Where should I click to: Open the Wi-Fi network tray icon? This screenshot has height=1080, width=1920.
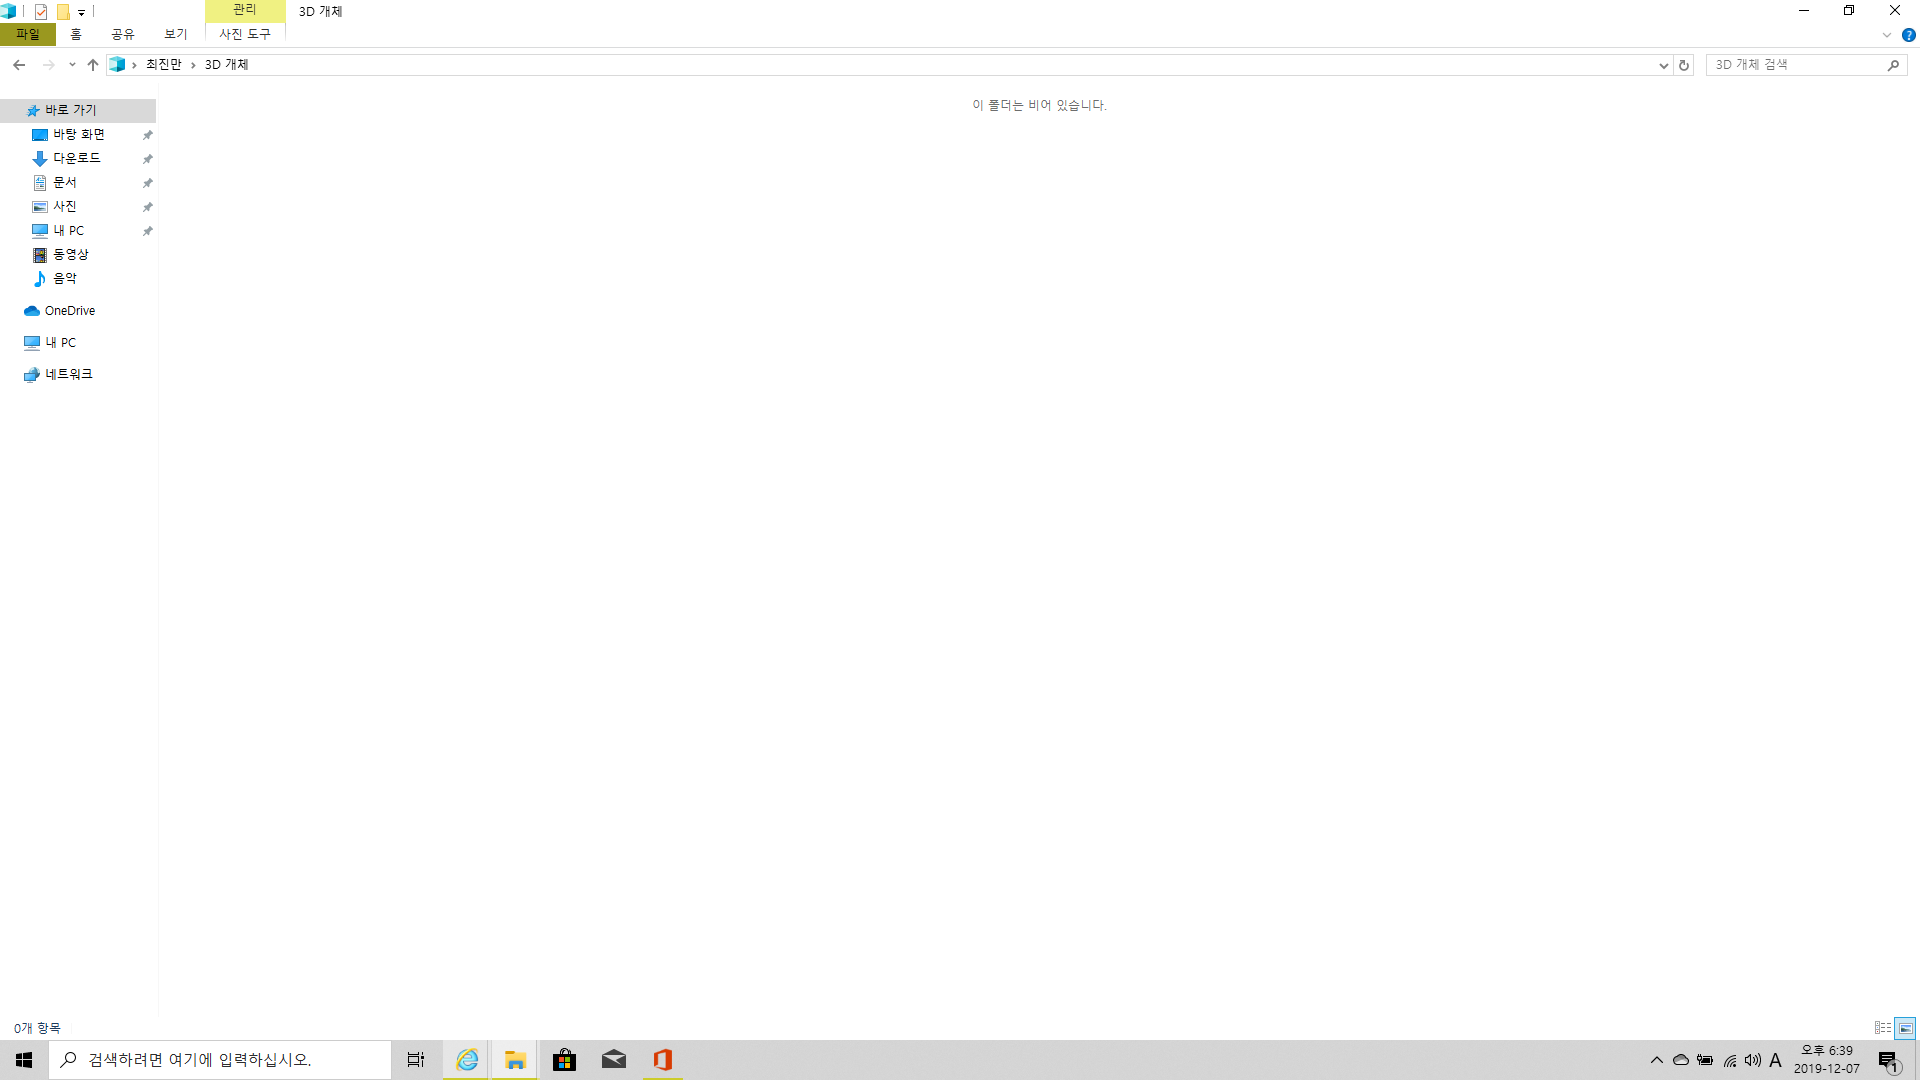tap(1729, 1060)
